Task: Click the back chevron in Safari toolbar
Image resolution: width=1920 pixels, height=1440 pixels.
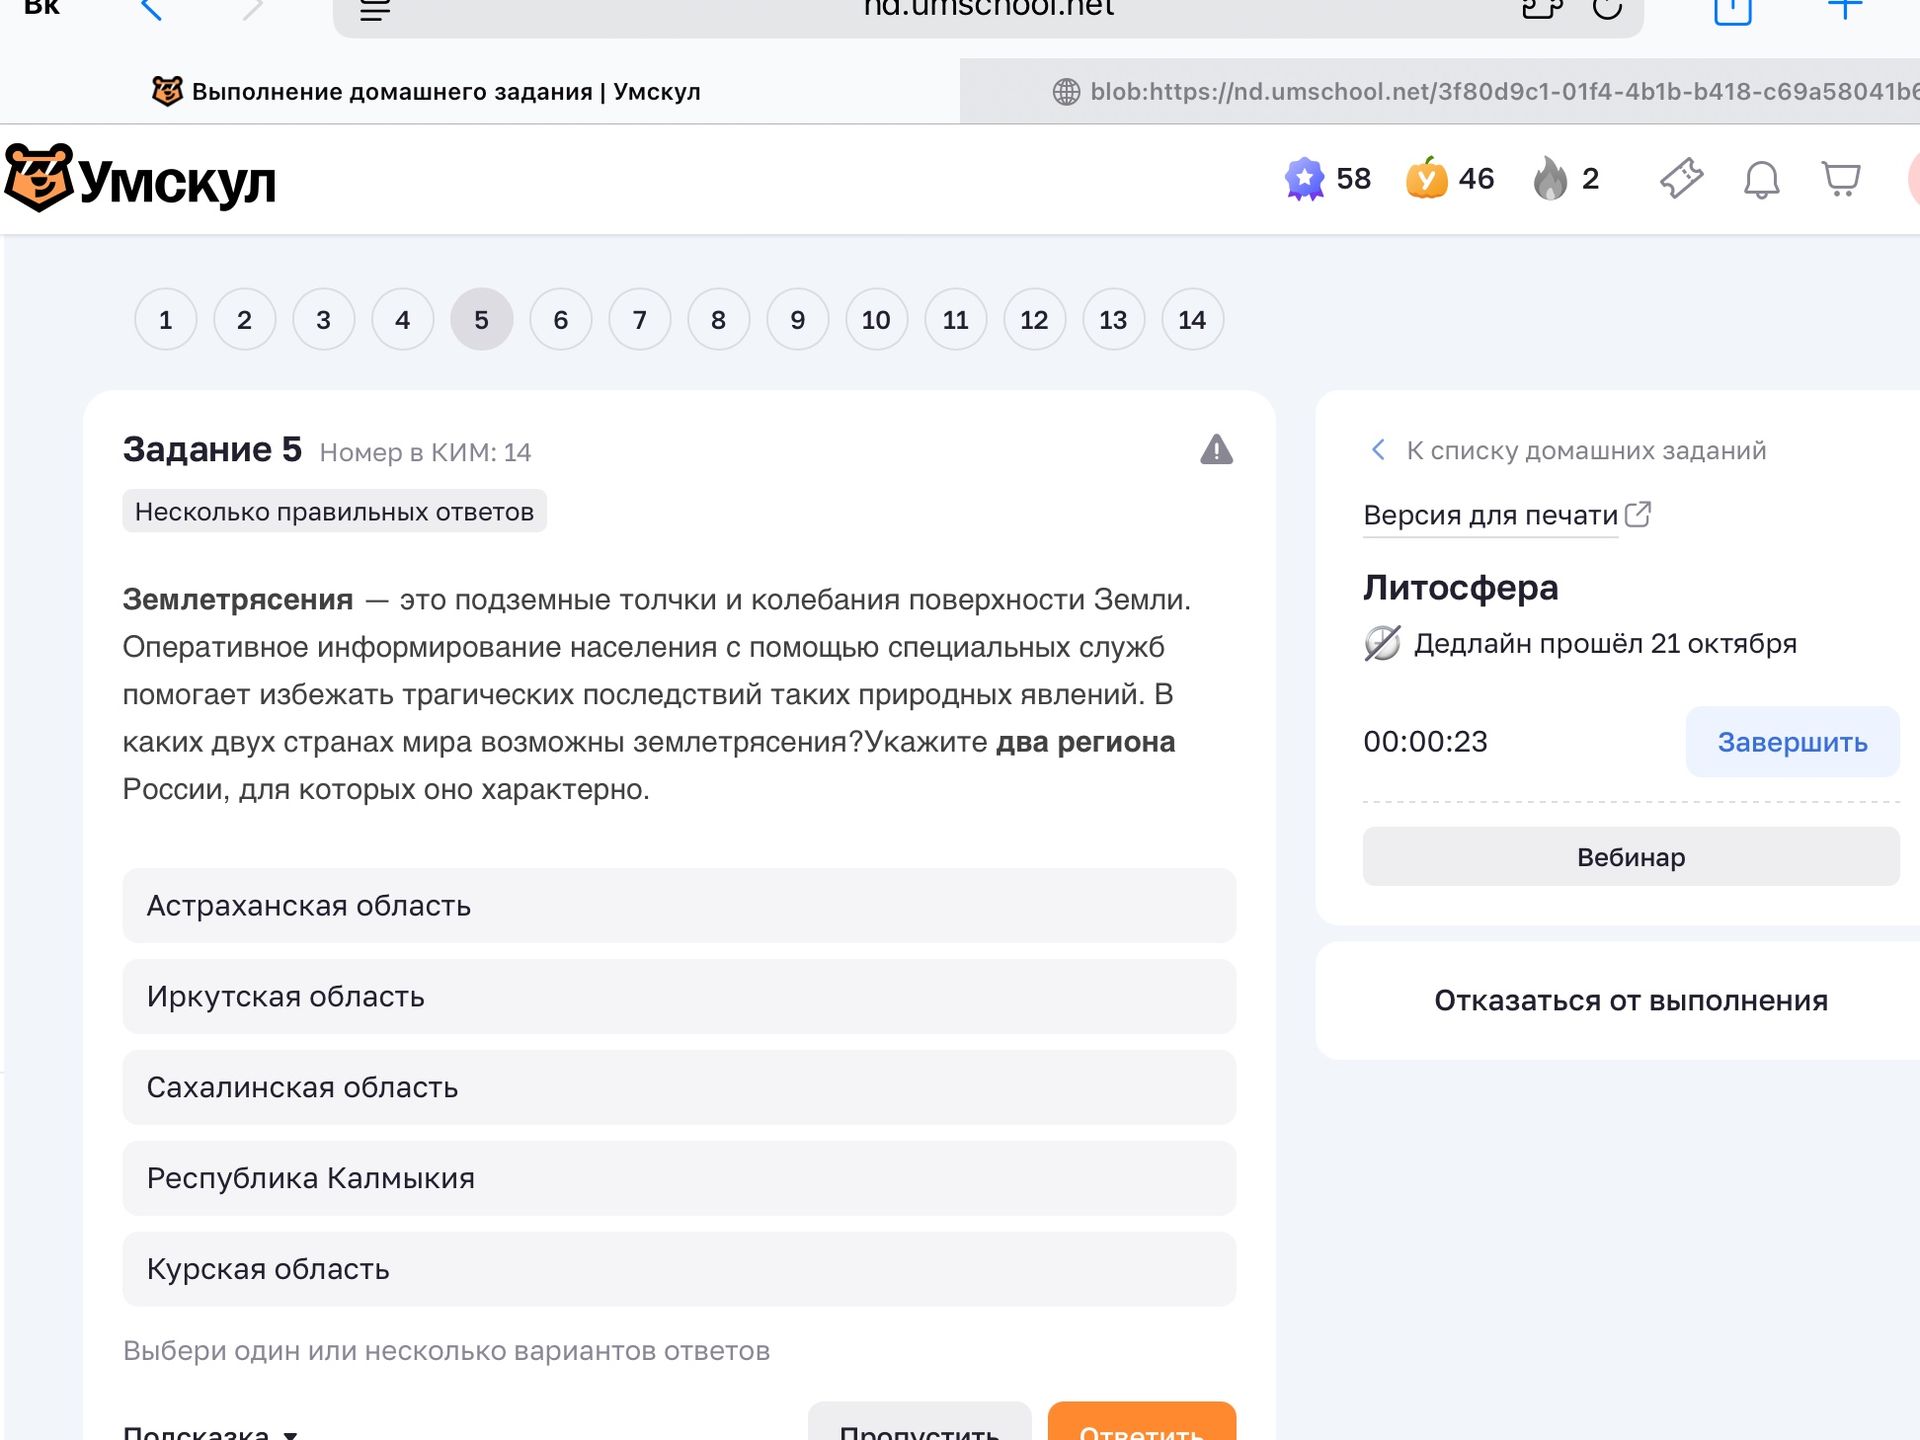Action: click(151, 9)
